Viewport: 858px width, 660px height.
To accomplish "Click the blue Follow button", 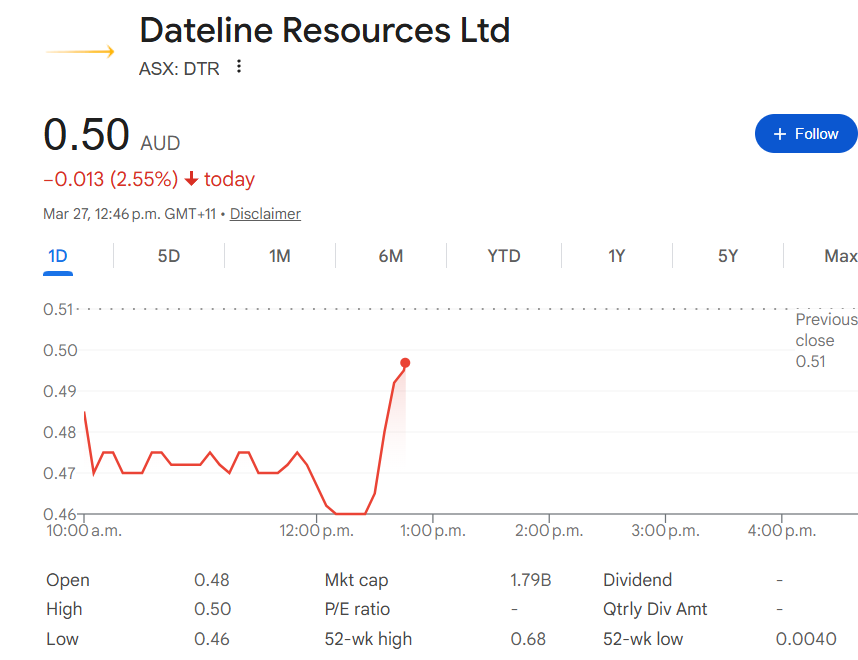I will click(805, 134).
